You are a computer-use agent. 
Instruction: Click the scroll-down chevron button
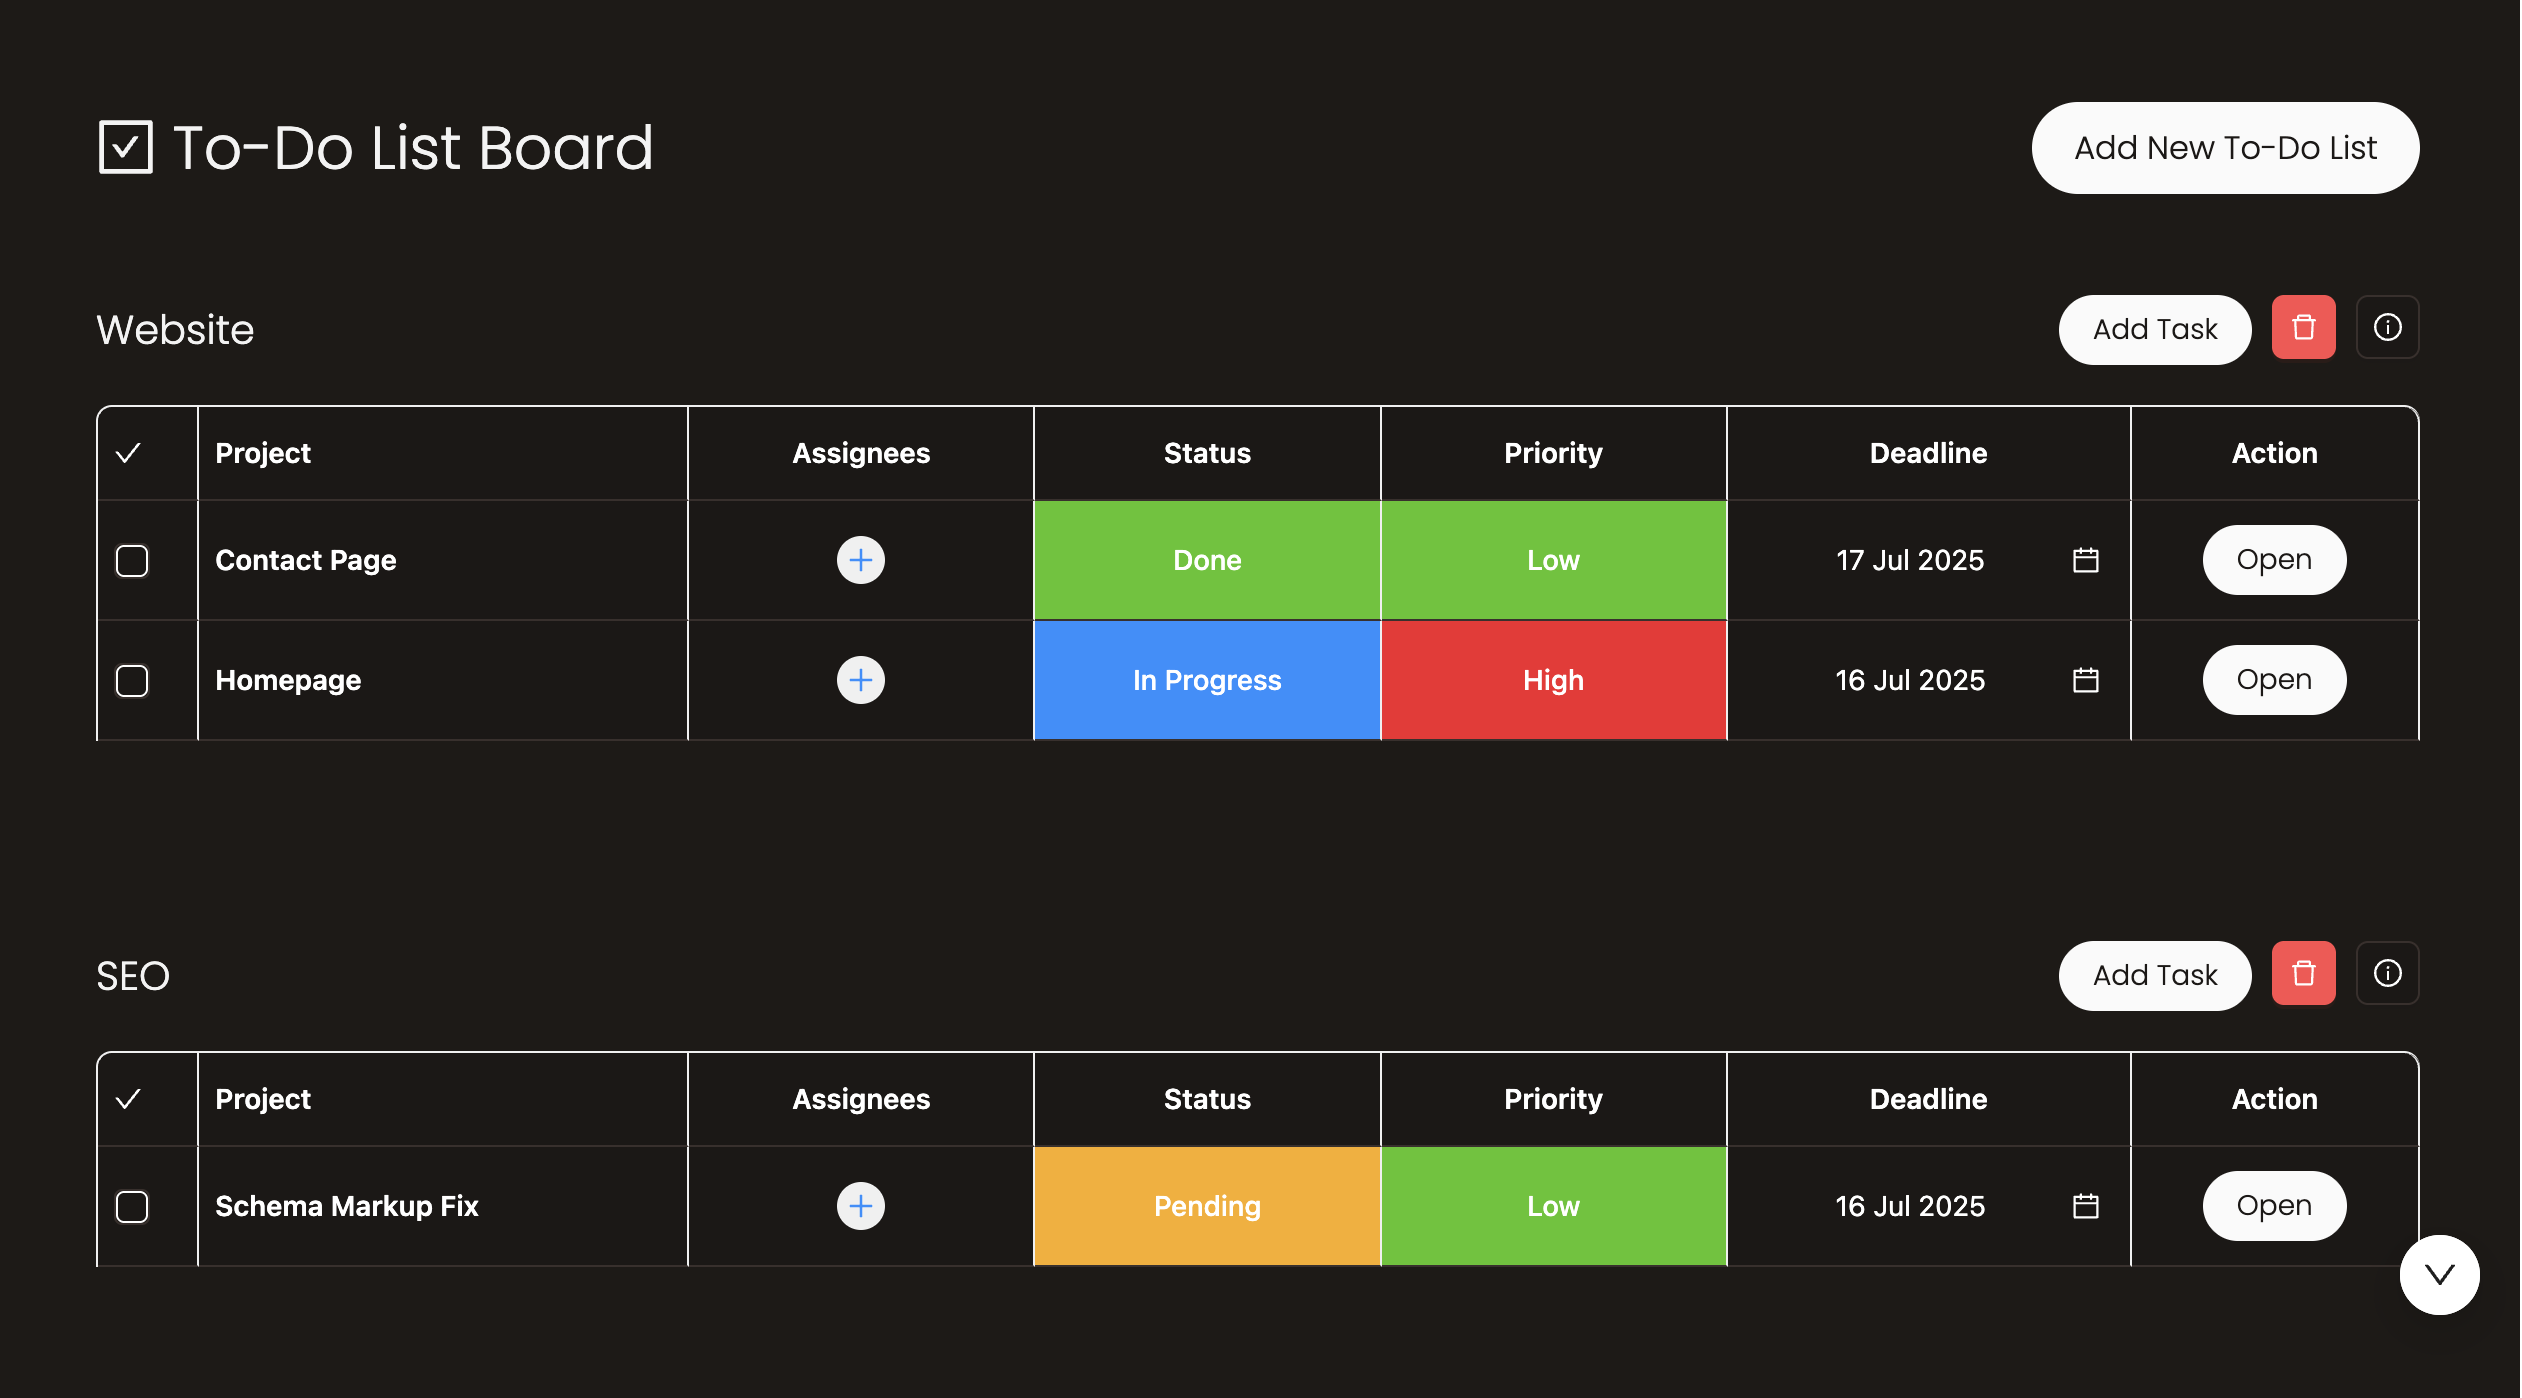[2439, 1275]
